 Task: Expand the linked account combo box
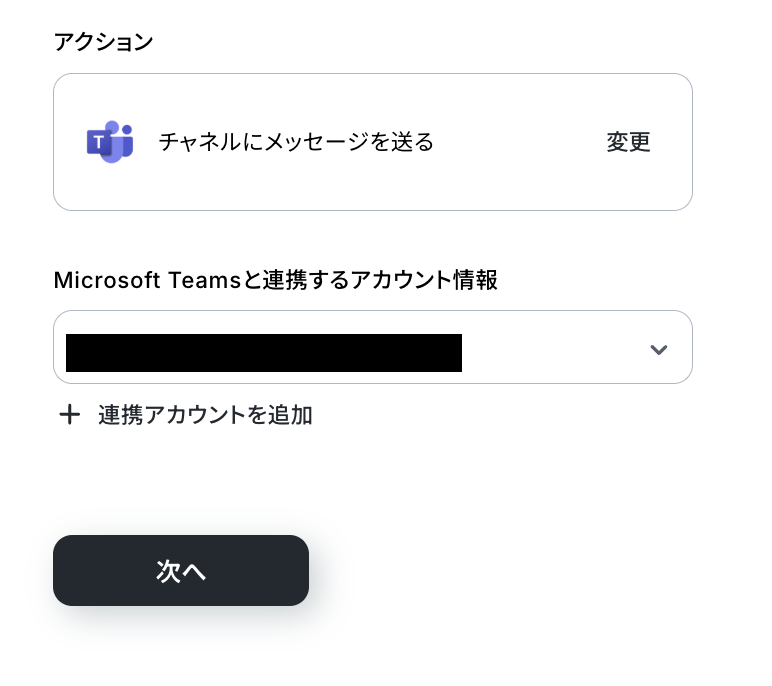(373, 347)
